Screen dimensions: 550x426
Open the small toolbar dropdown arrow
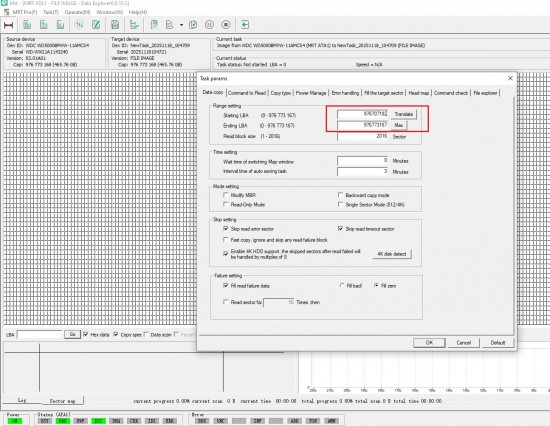[181, 25]
